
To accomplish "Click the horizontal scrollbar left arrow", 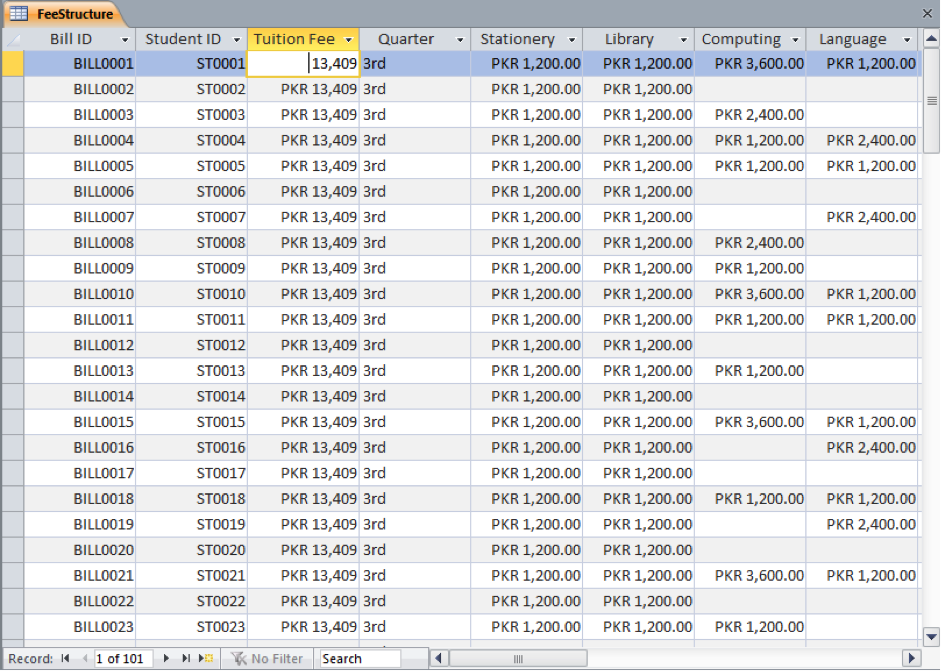I will point(437,658).
